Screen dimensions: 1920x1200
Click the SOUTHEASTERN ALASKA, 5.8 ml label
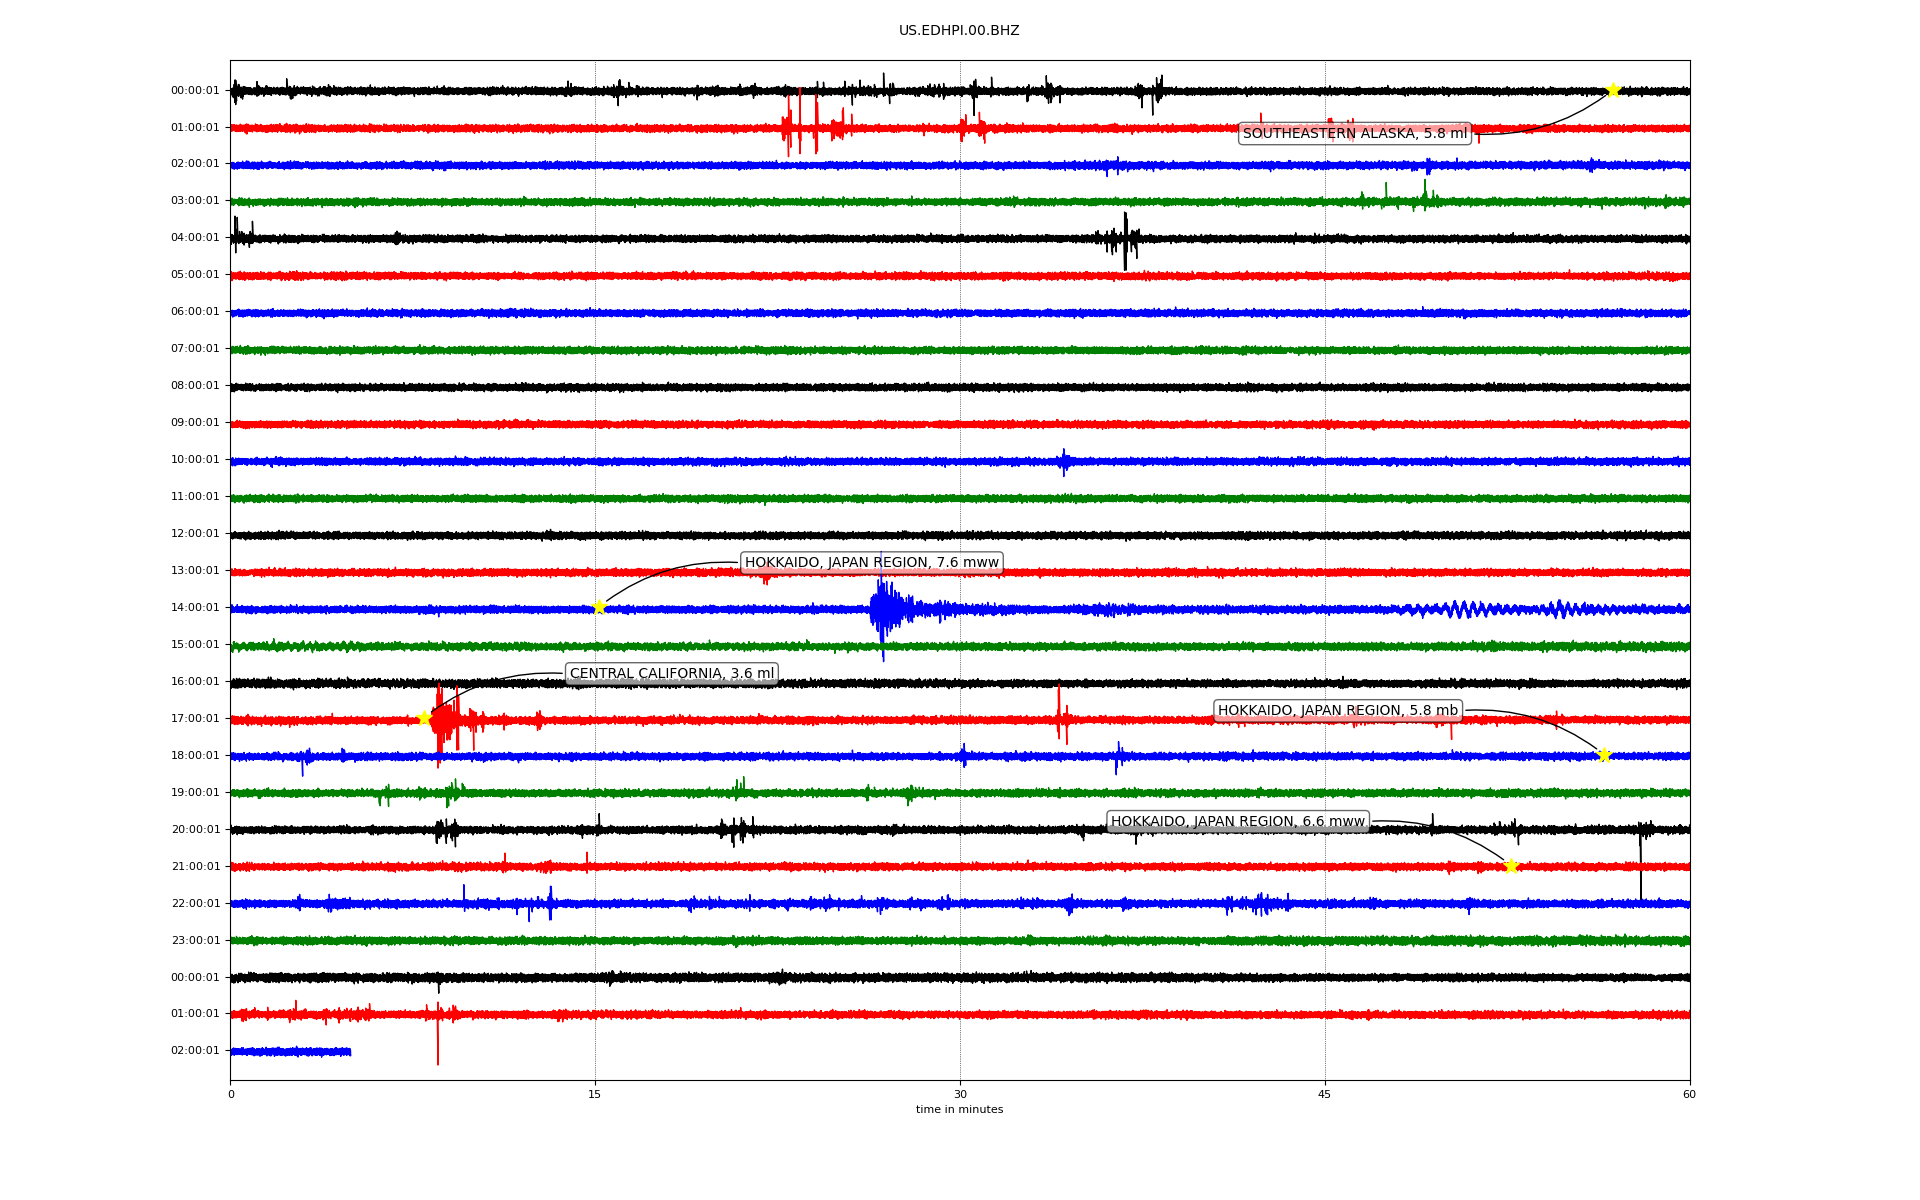(1355, 133)
